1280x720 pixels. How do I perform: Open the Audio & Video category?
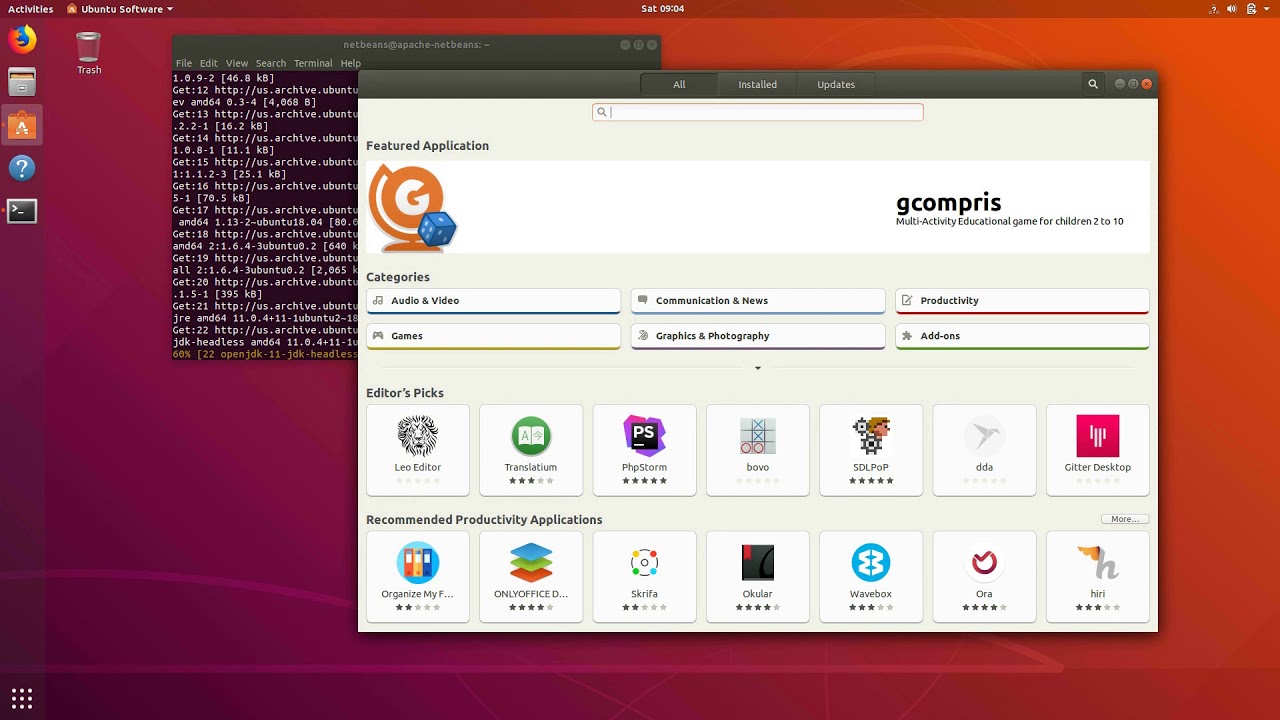click(494, 301)
